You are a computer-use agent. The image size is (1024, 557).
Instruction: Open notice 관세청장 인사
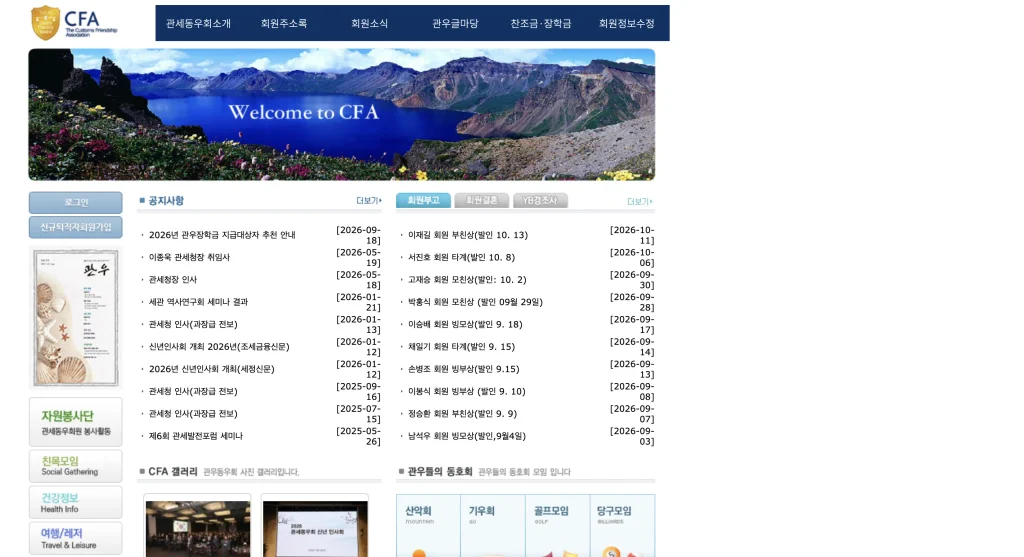[x=172, y=279]
